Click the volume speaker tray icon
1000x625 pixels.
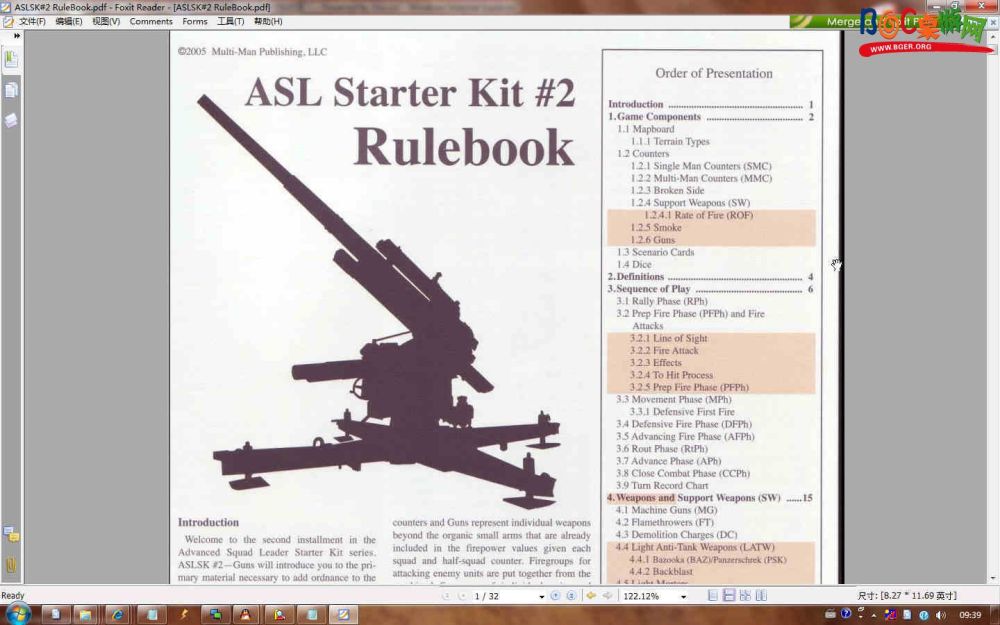coord(940,615)
